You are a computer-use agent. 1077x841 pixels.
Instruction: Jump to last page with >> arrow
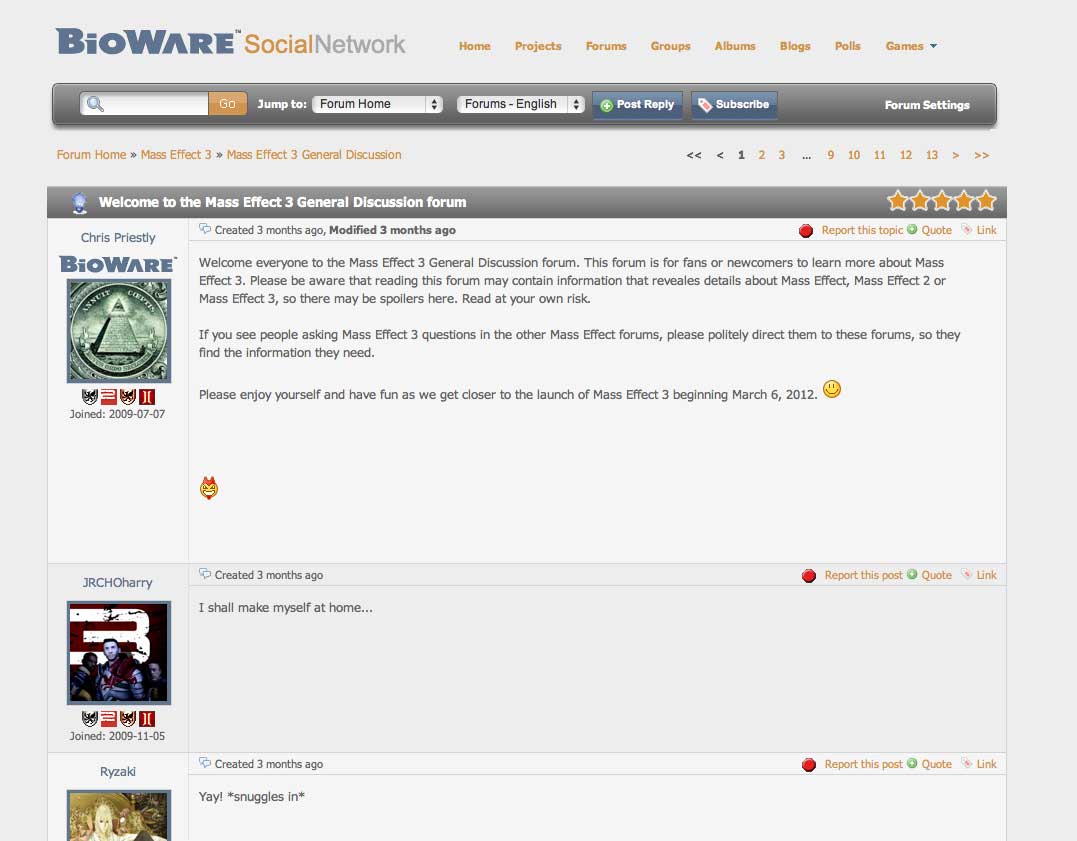pos(982,155)
